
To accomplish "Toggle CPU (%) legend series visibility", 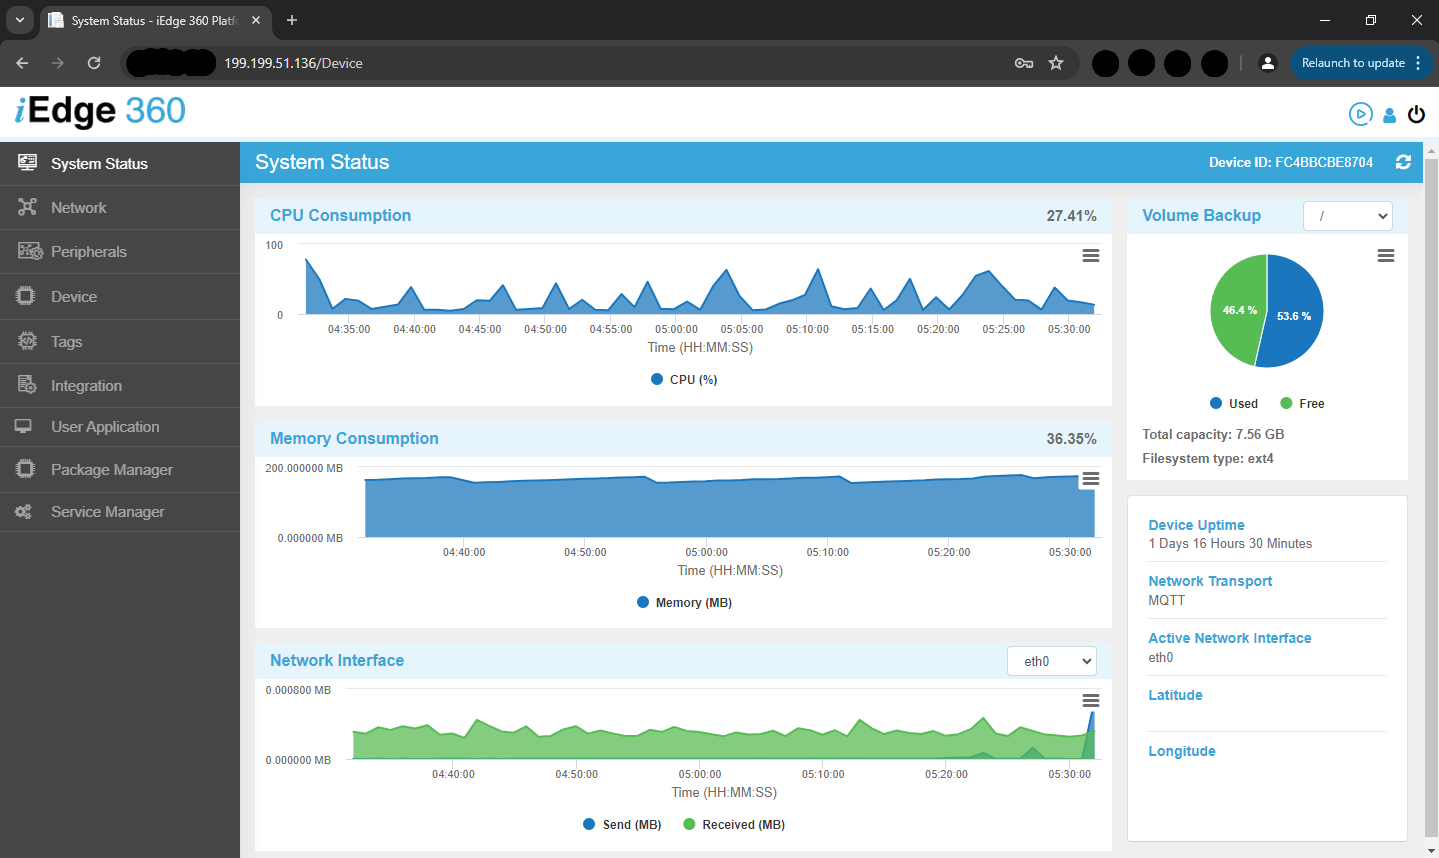I will pos(685,380).
